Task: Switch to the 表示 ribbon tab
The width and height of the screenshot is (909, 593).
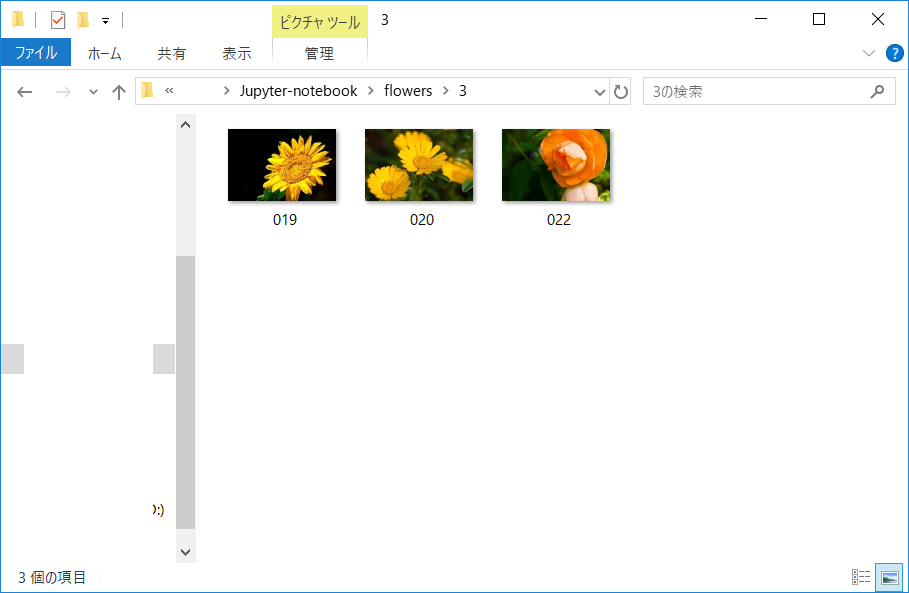Action: click(x=237, y=53)
